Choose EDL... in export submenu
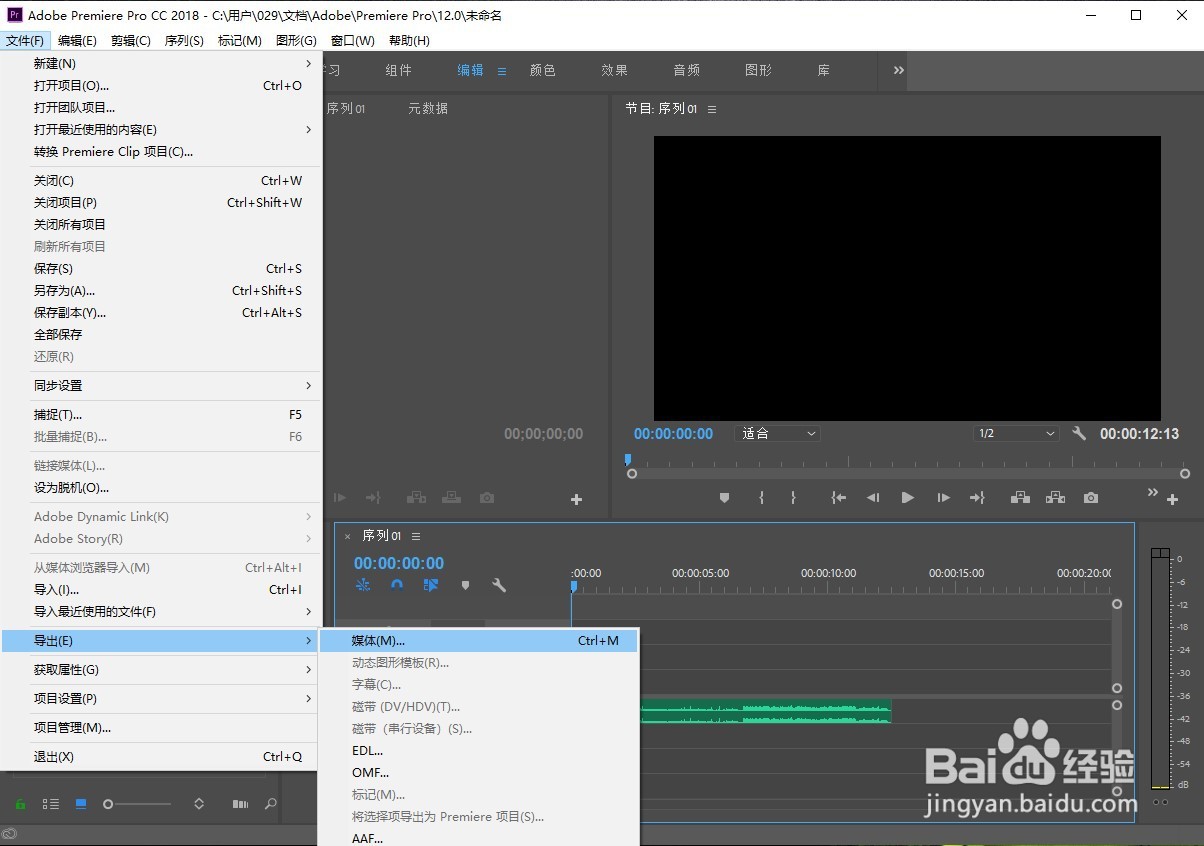1204x846 pixels. 478,750
